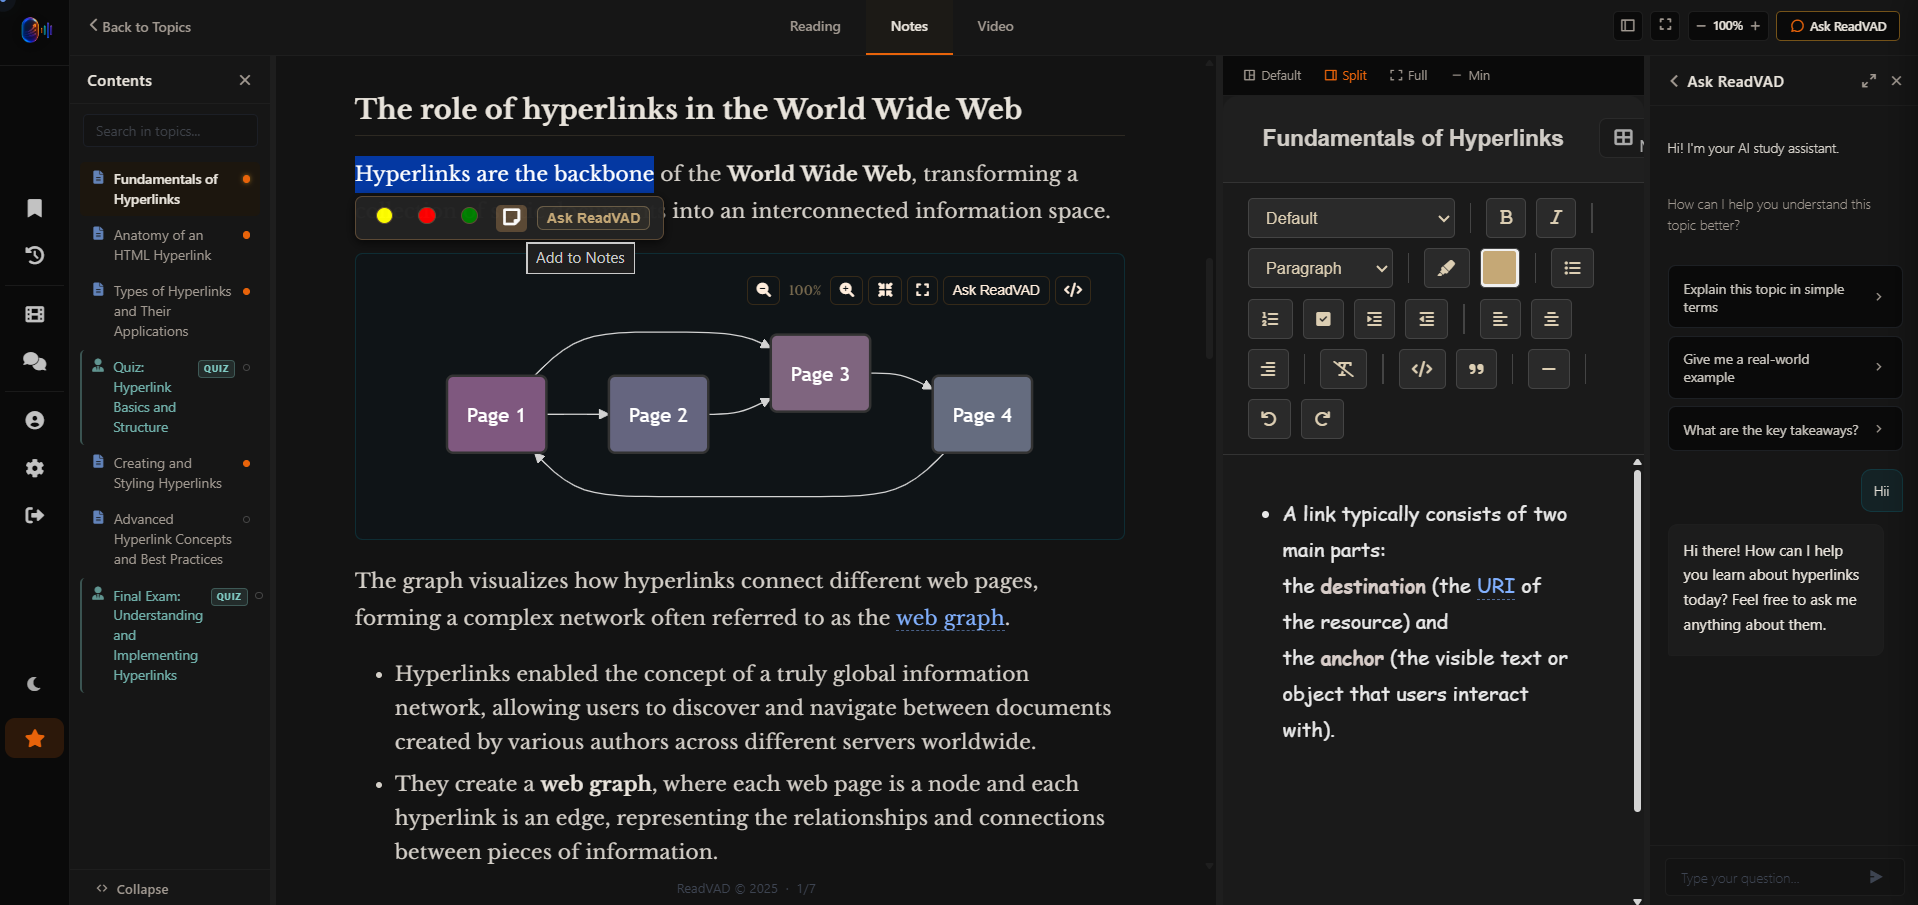Switch to the Video tab

coord(995,27)
